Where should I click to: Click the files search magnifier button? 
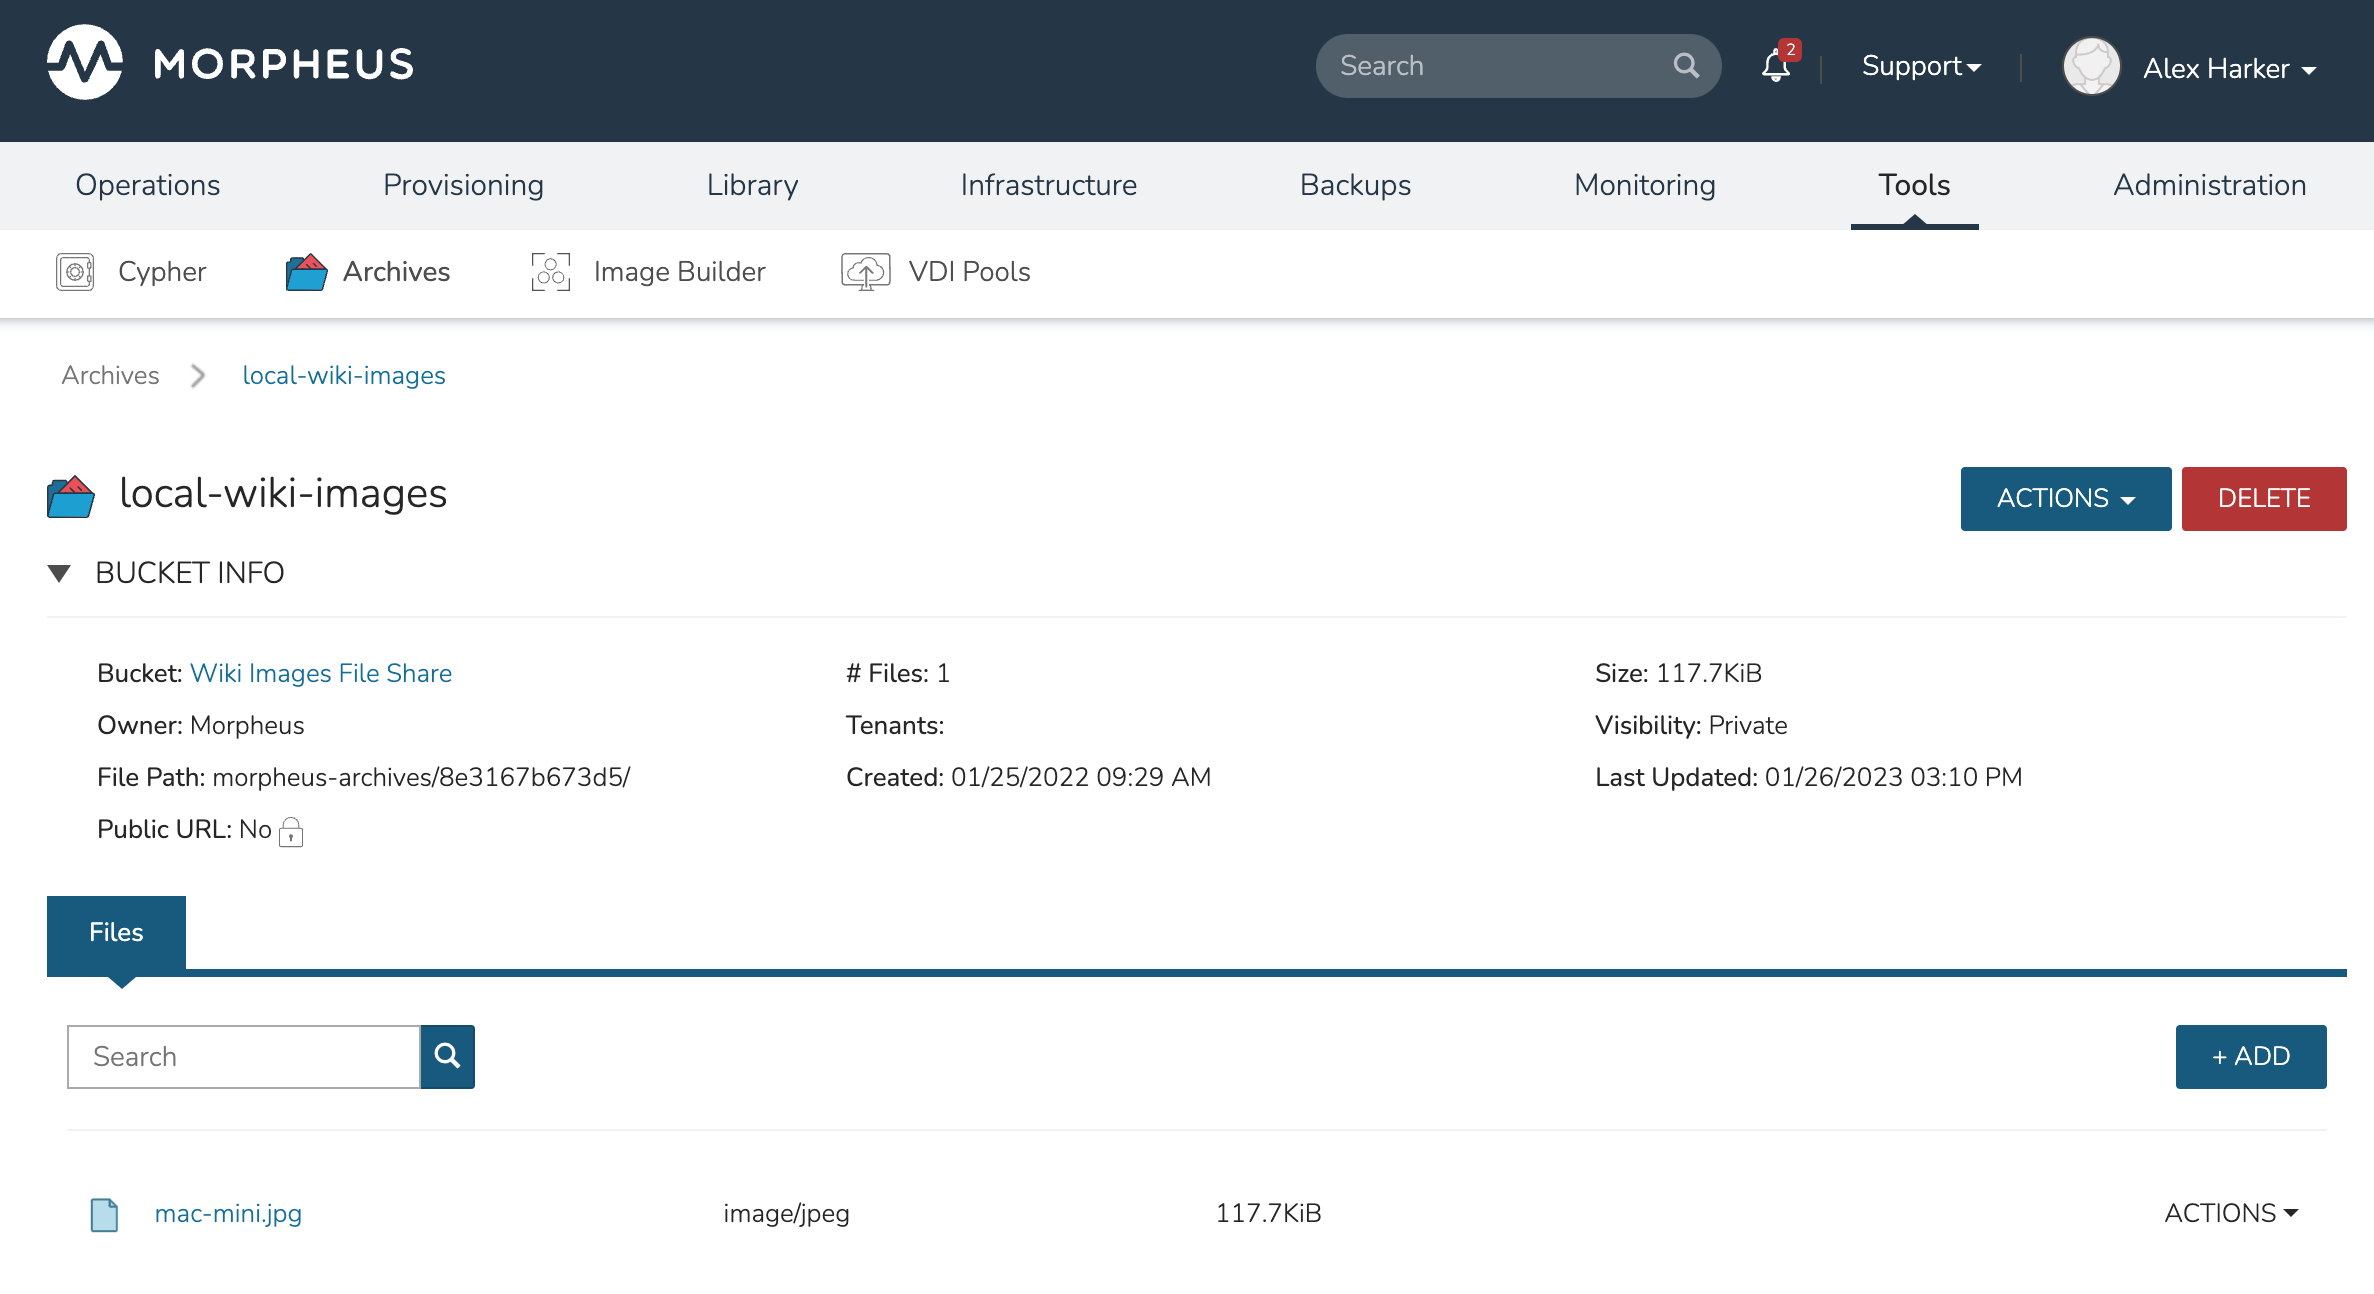click(x=447, y=1056)
